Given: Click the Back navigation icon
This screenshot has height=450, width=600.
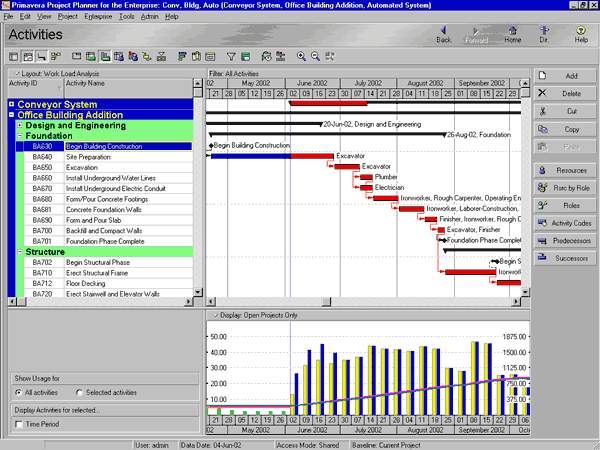Looking at the screenshot, I should click(x=444, y=33).
